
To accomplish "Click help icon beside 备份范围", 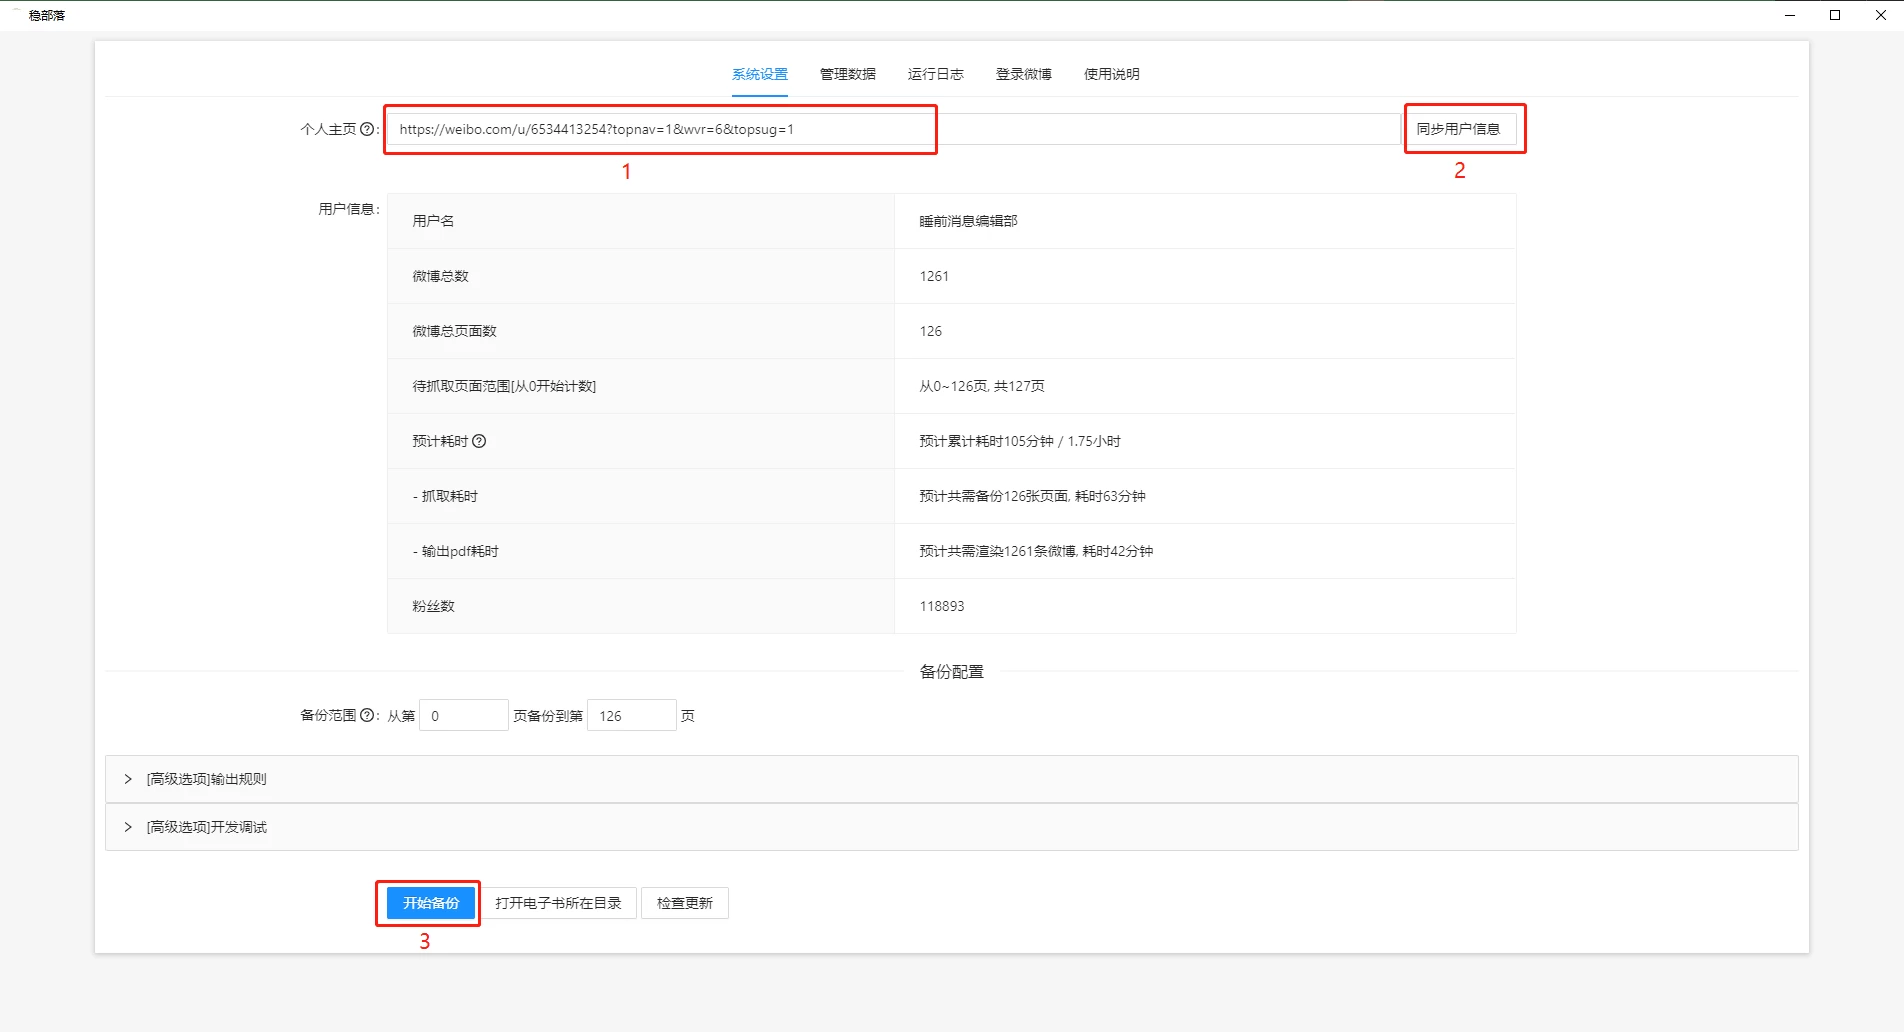I will 368,715.
